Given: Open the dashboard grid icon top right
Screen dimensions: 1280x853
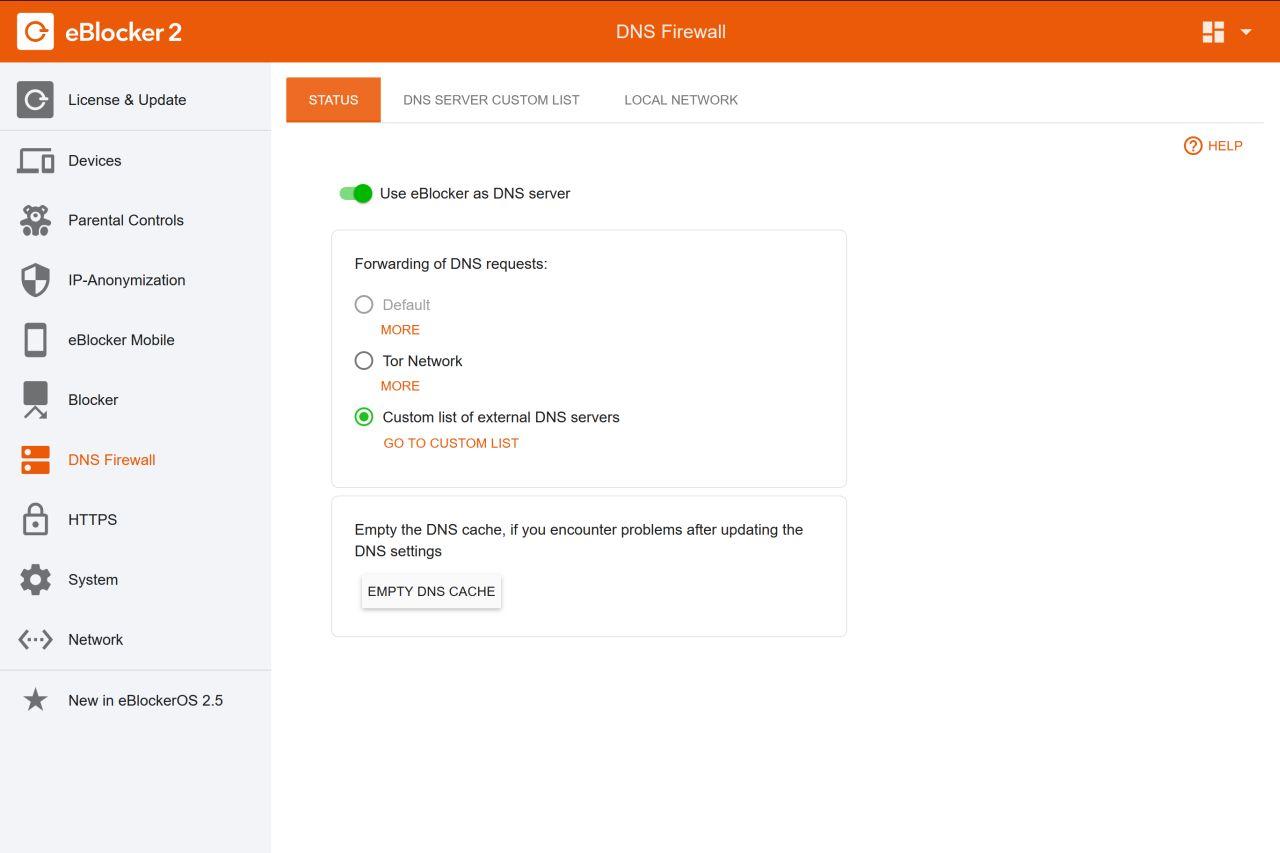Looking at the screenshot, I should coord(1212,31).
